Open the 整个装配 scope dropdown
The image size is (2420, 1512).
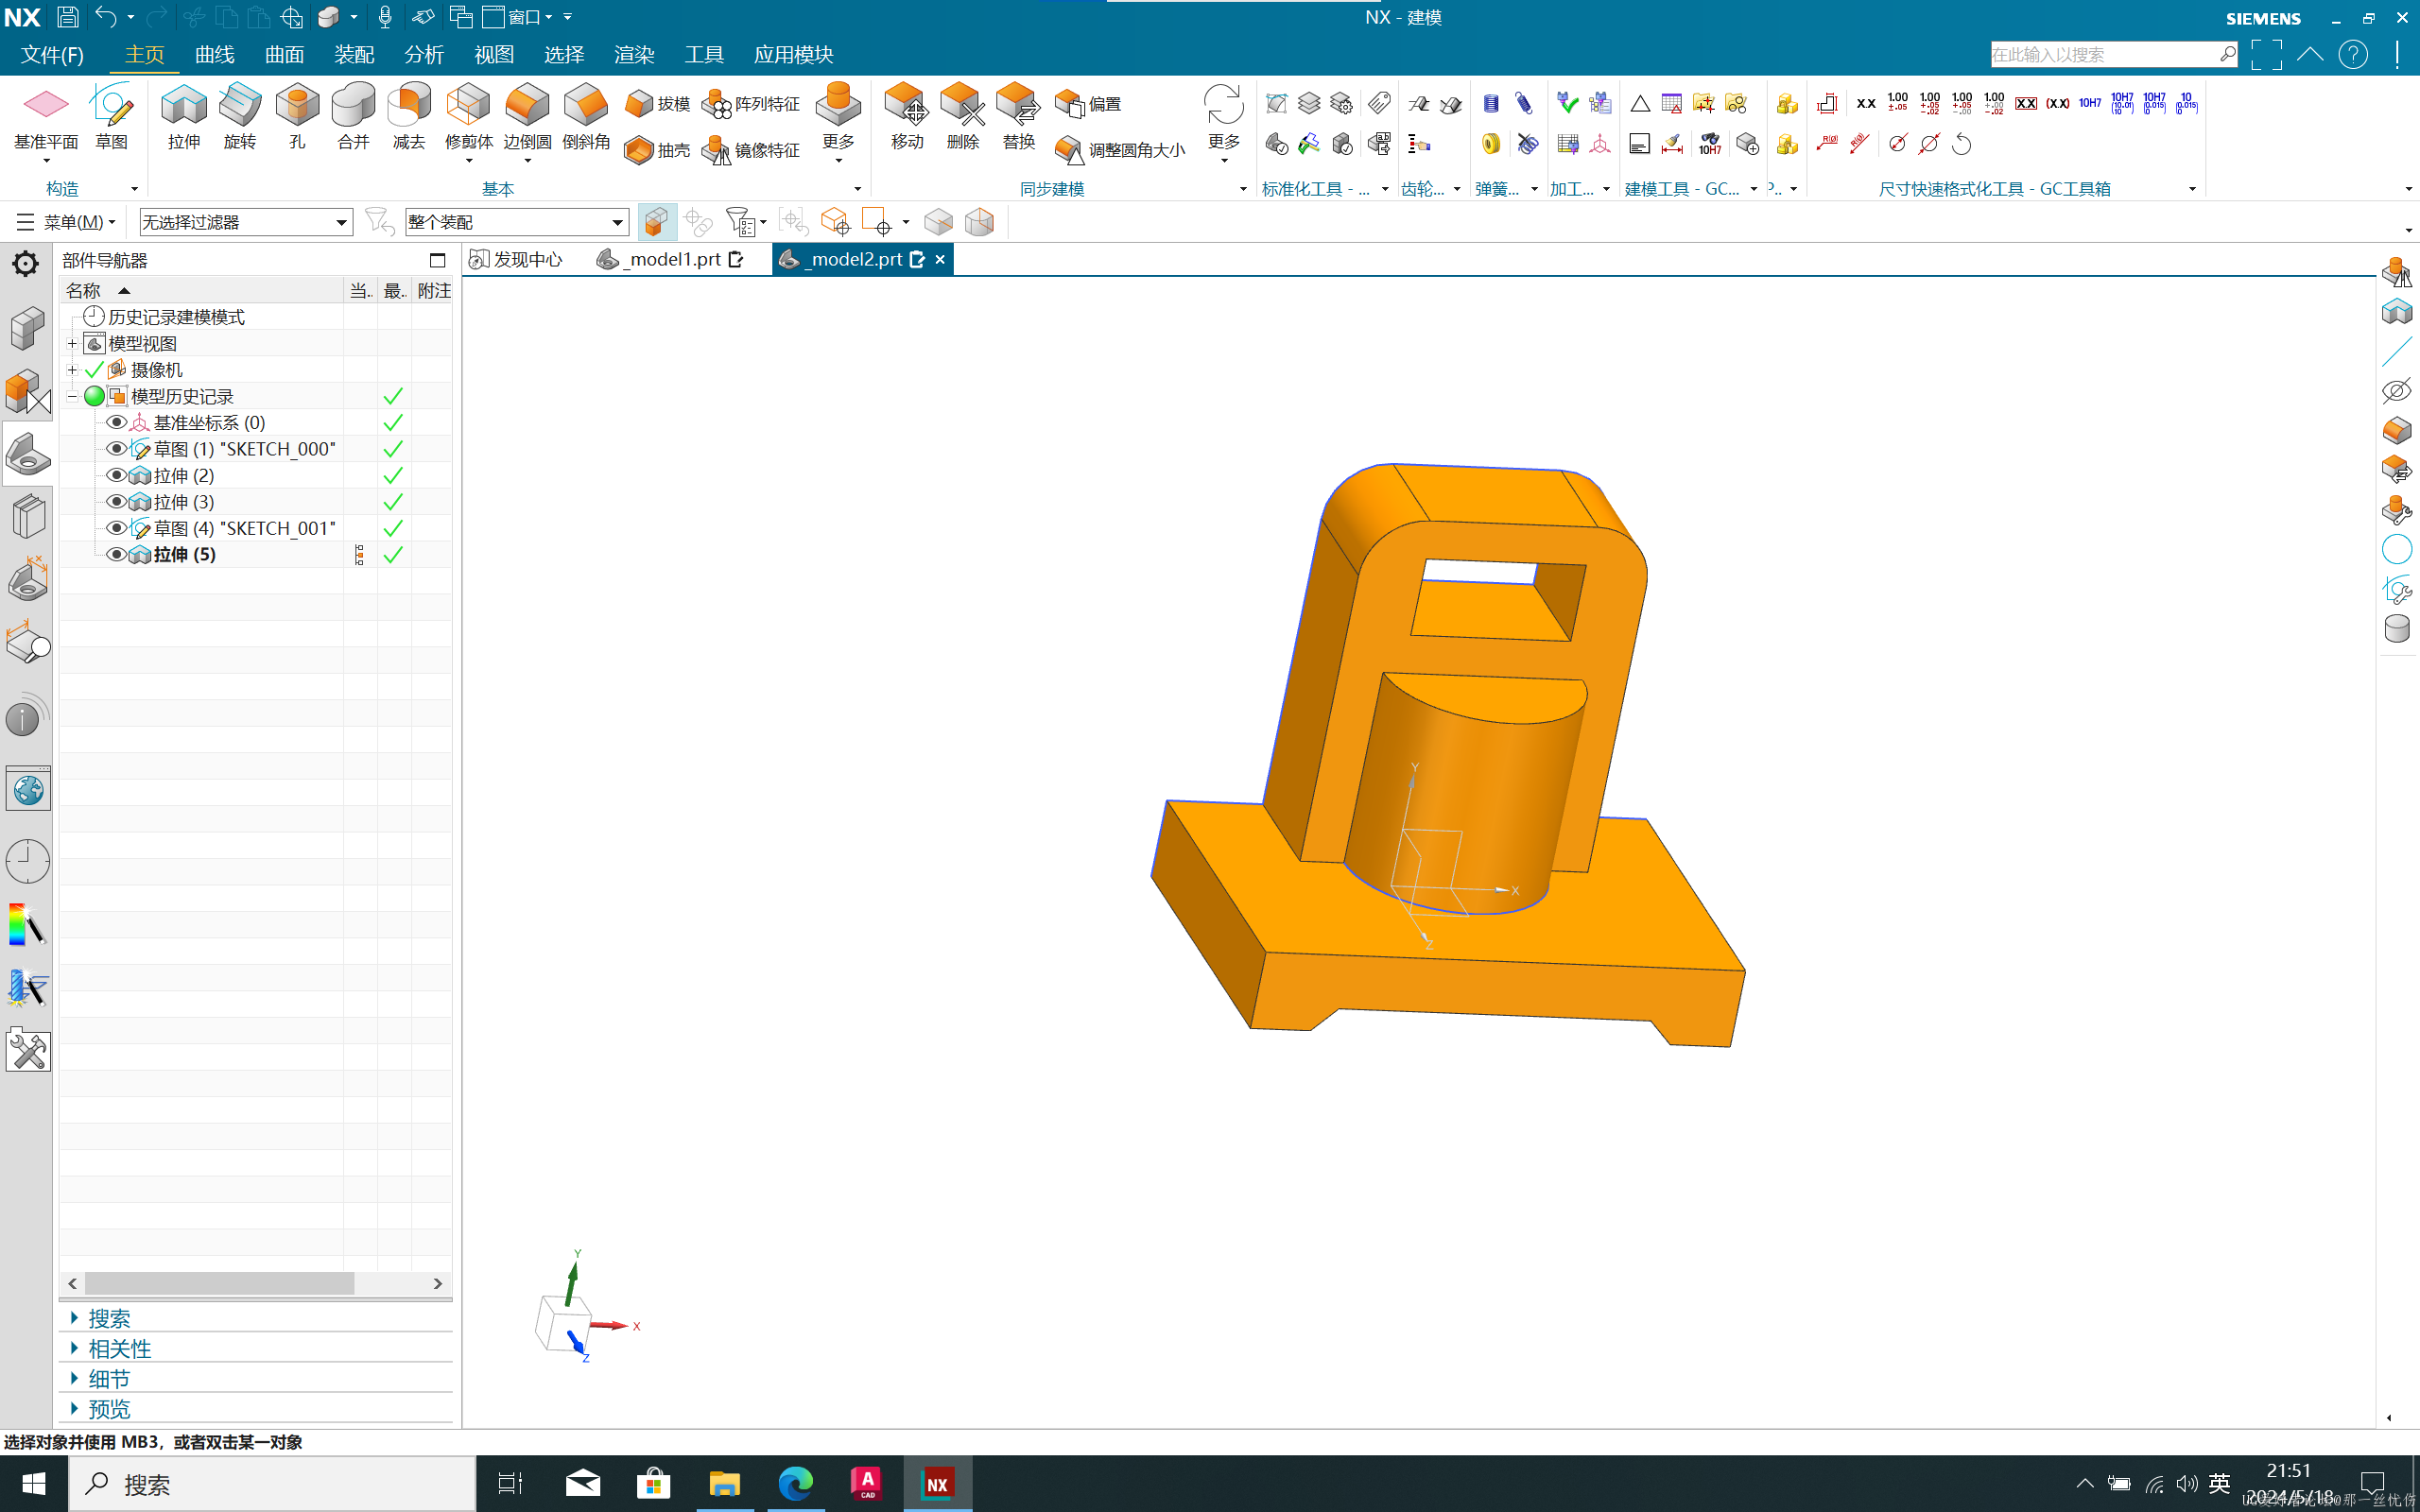516,222
